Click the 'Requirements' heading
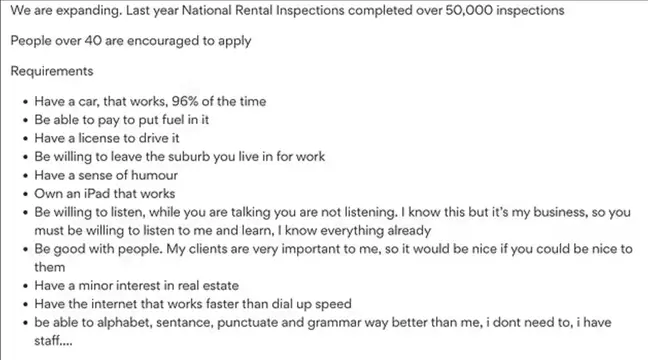 pyautogui.click(x=52, y=71)
